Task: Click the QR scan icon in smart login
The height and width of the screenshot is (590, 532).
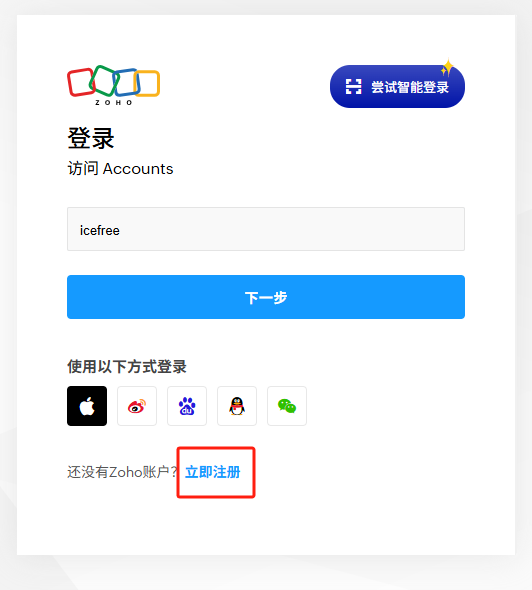Action: 353,87
